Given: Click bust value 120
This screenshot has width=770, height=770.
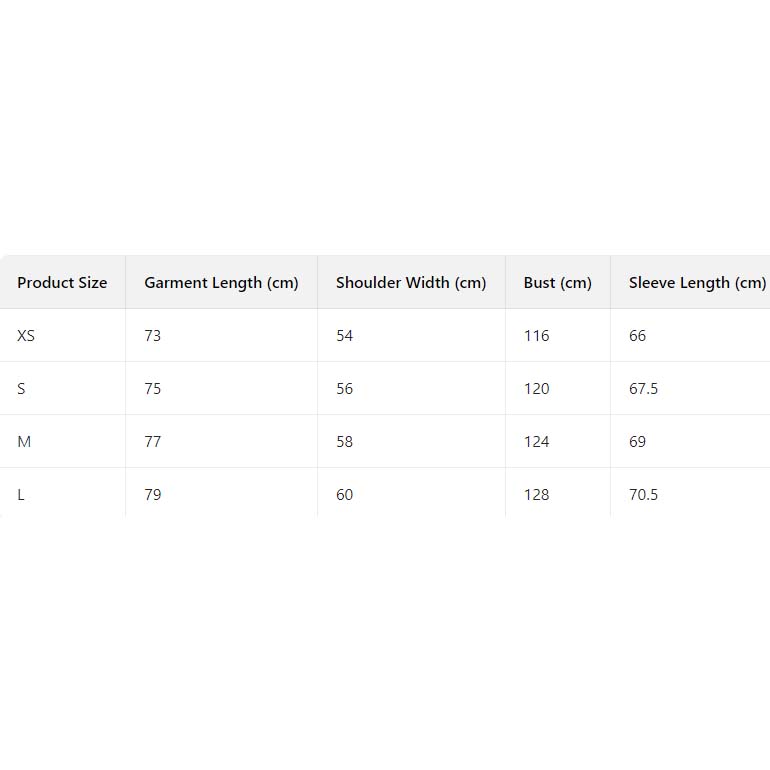Looking at the screenshot, I should pyautogui.click(x=536, y=389).
